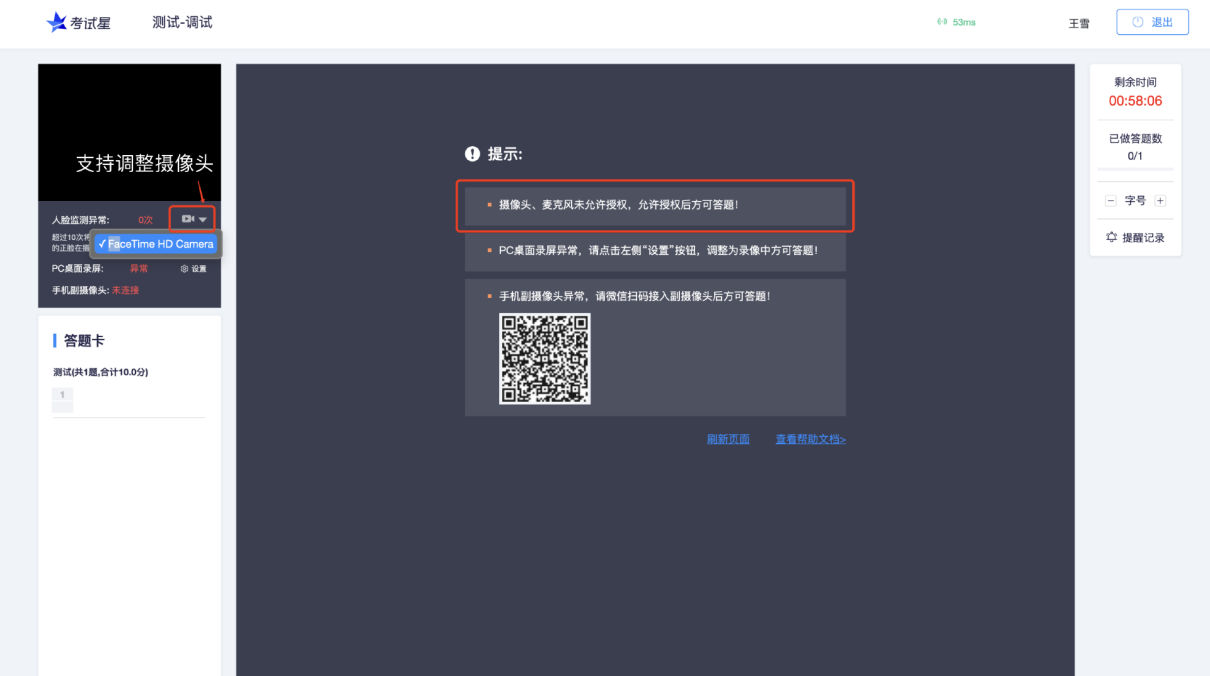
Task: Click the 未连接 phone camera status
Action: pos(125,290)
